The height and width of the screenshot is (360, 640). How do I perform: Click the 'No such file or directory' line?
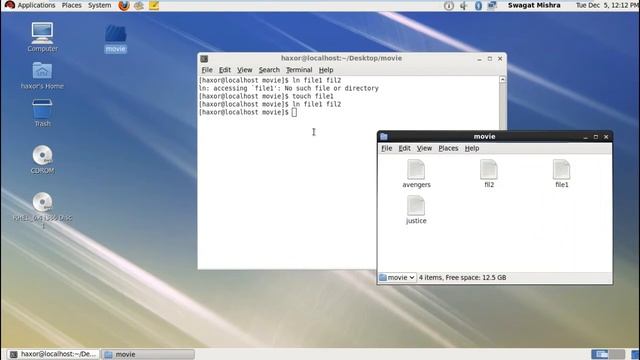click(x=289, y=88)
